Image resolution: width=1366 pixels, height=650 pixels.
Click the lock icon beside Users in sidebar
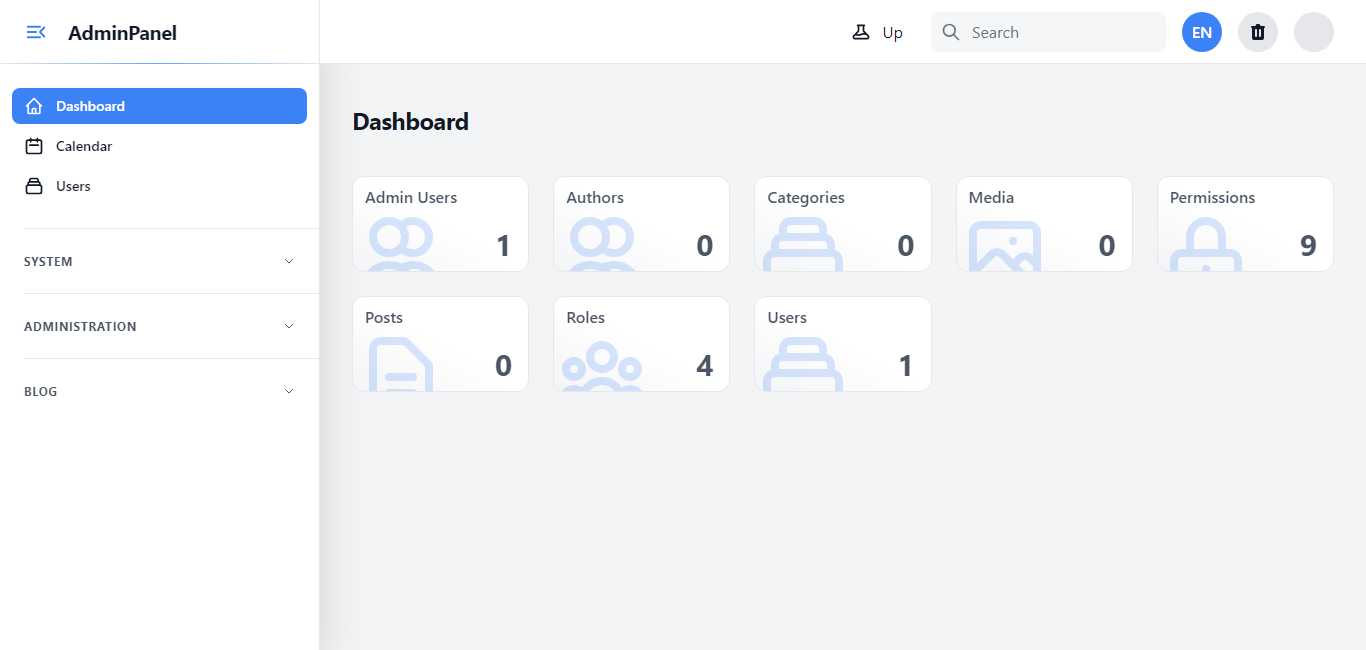[34, 186]
